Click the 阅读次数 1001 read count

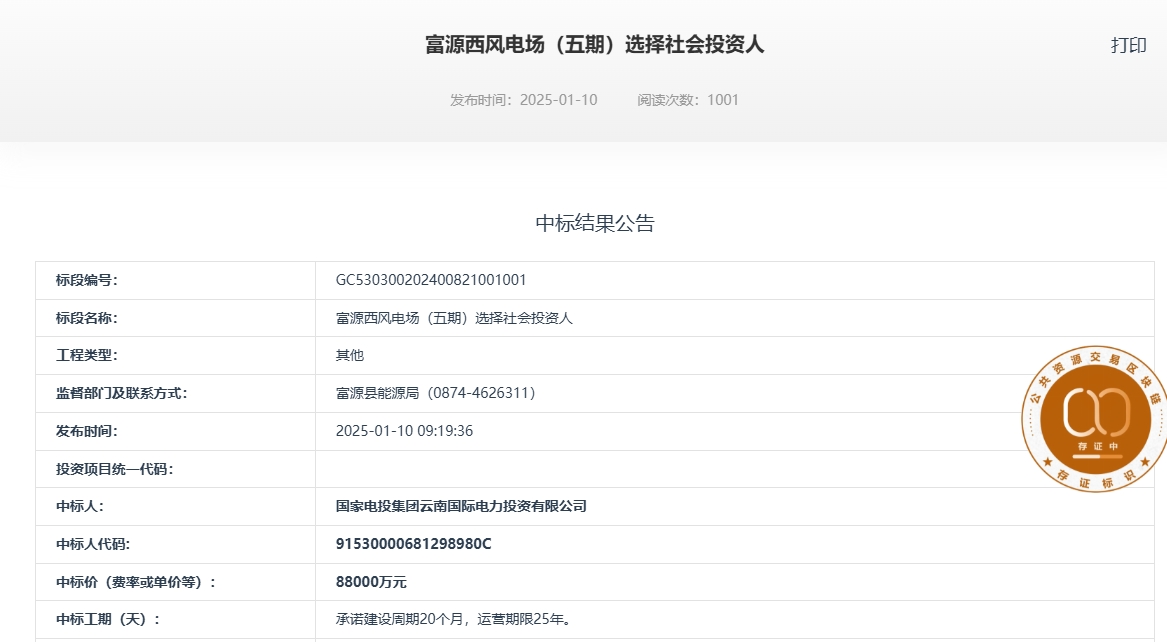pos(688,100)
